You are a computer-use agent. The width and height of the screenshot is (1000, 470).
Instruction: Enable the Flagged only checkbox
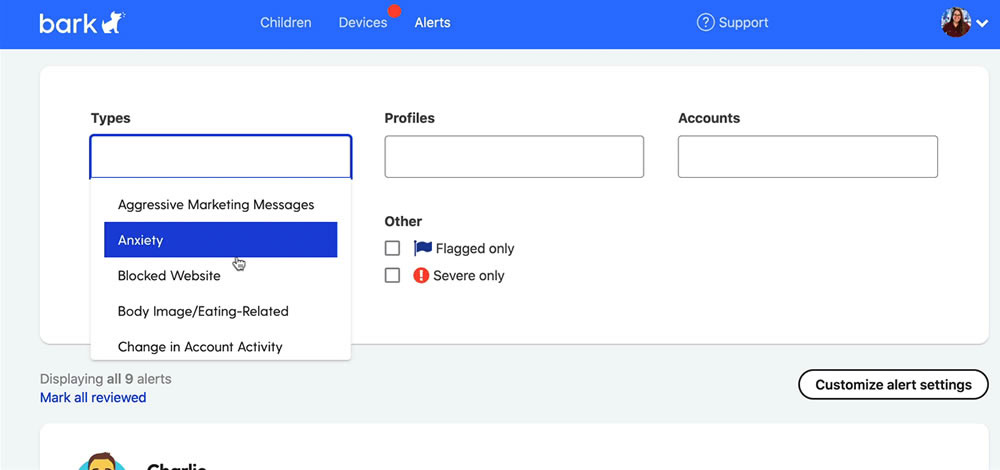pos(392,248)
